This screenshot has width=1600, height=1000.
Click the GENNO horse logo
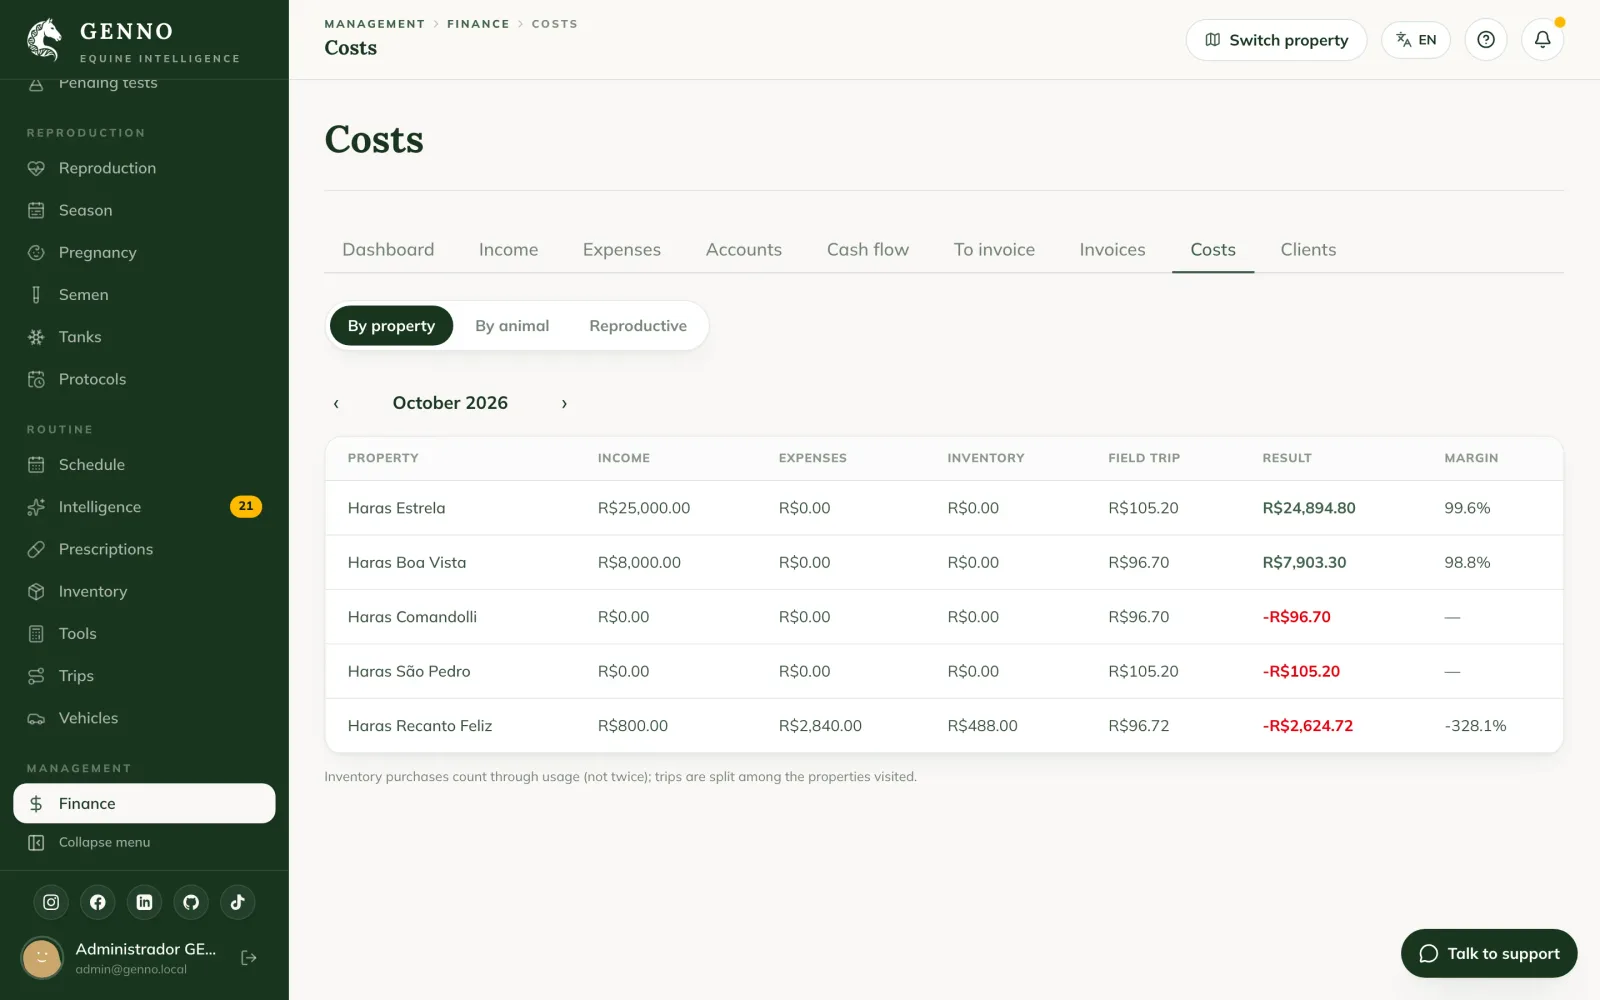tap(44, 40)
